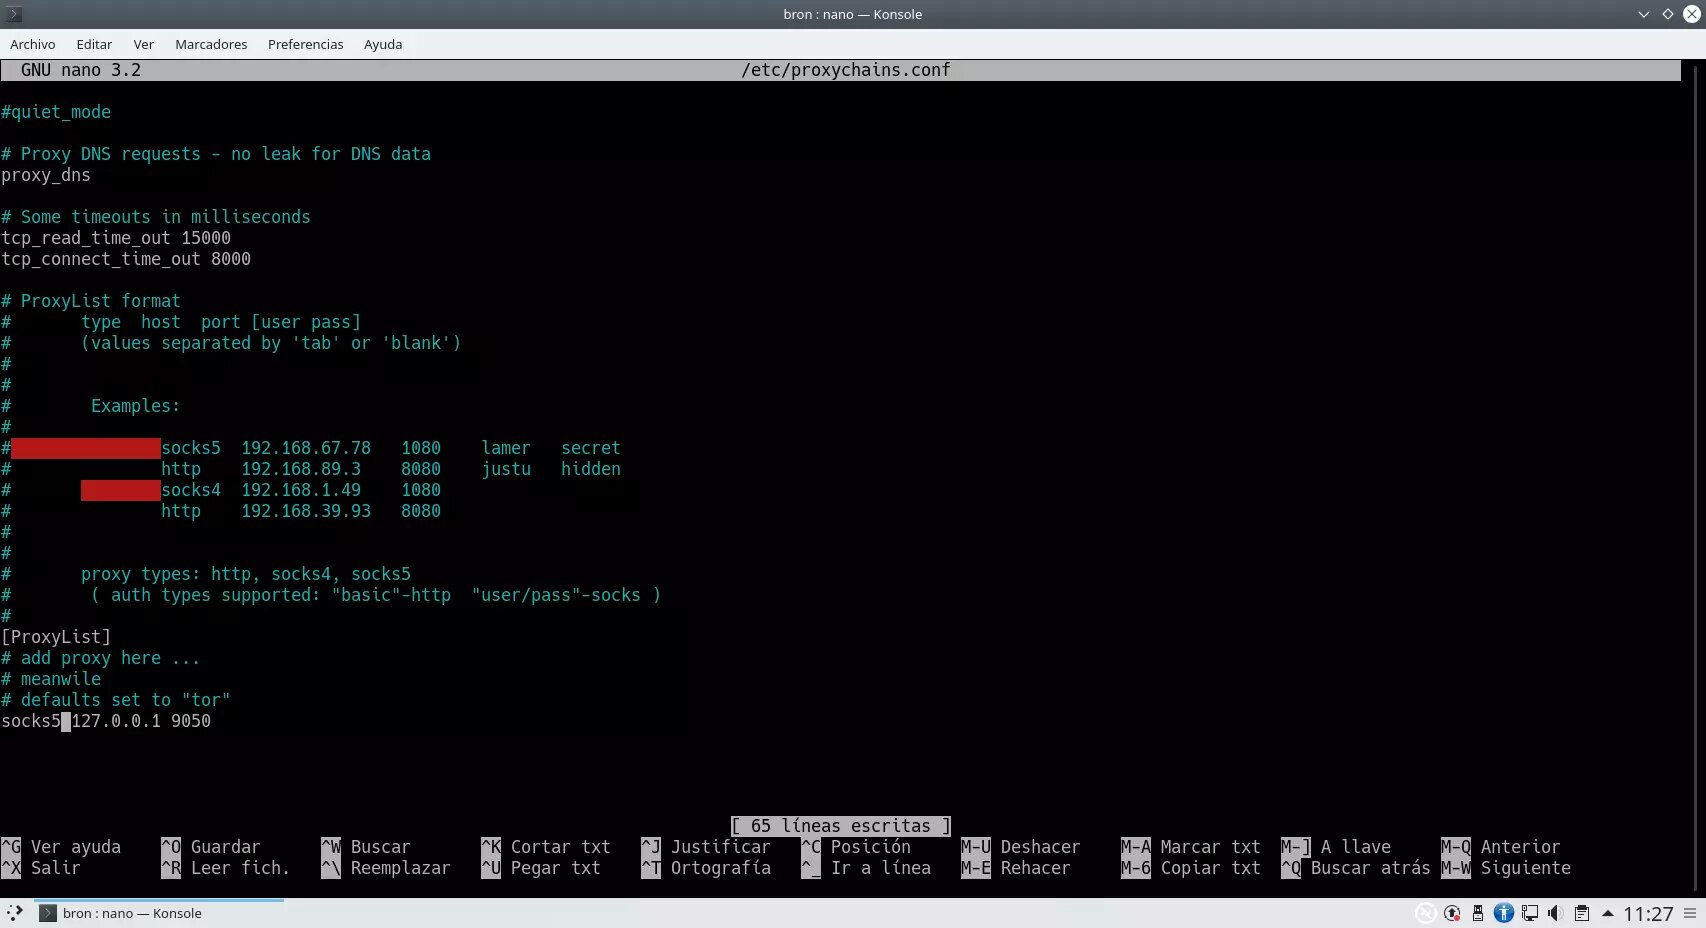Click the 11:27 clock in the panel

pyautogui.click(x=1647, y=913)
